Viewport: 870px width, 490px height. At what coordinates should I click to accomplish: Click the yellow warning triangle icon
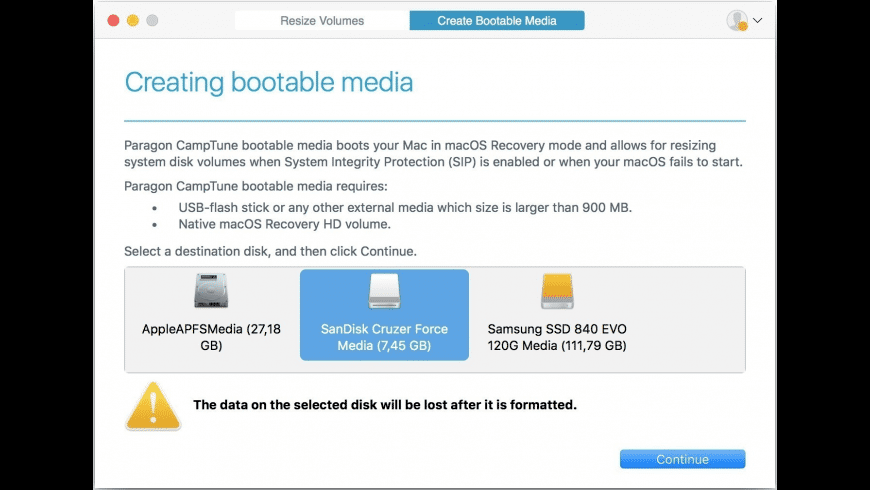click(153, 405)
